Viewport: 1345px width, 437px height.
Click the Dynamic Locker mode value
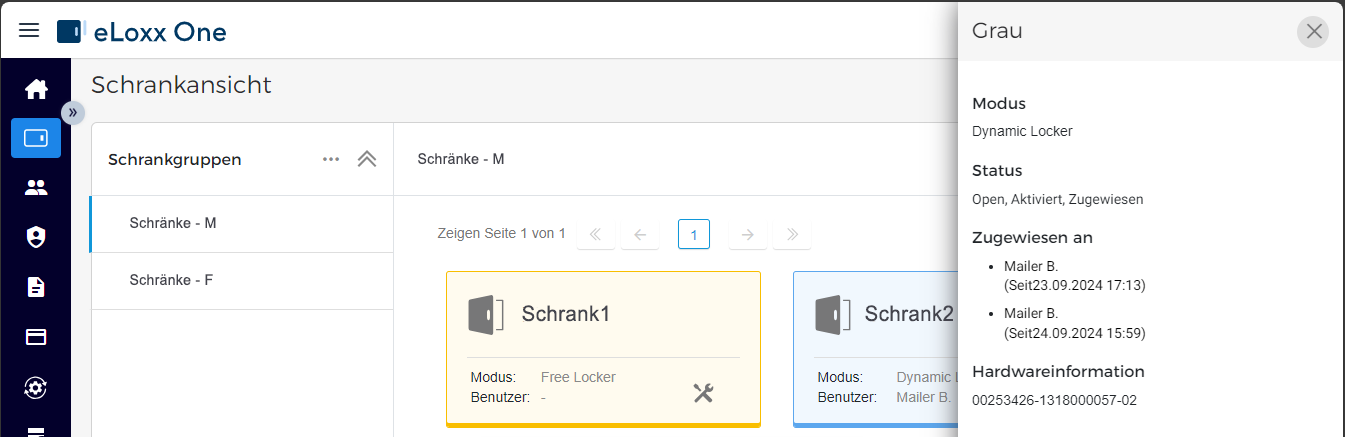tap(1022, 131)
